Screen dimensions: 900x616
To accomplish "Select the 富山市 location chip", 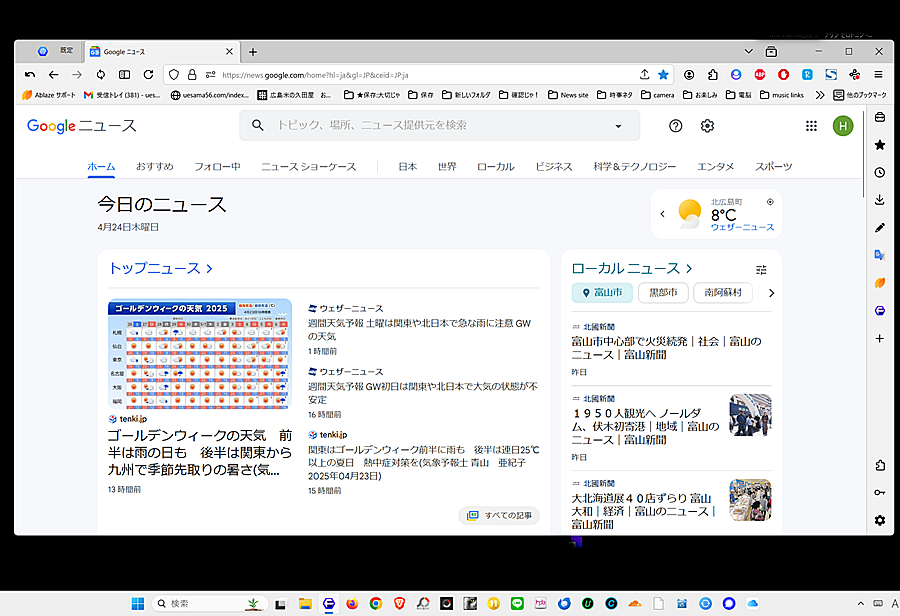I will point(602,293).
